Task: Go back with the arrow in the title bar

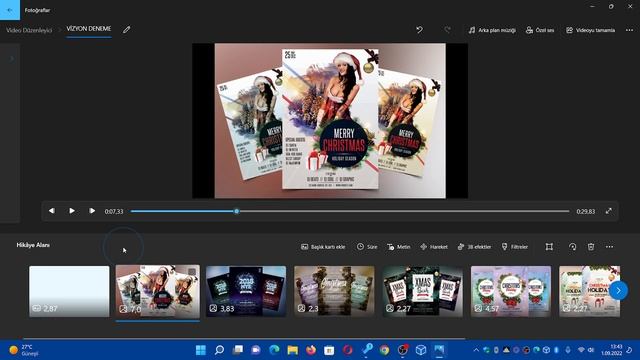Action: [10, 10]
